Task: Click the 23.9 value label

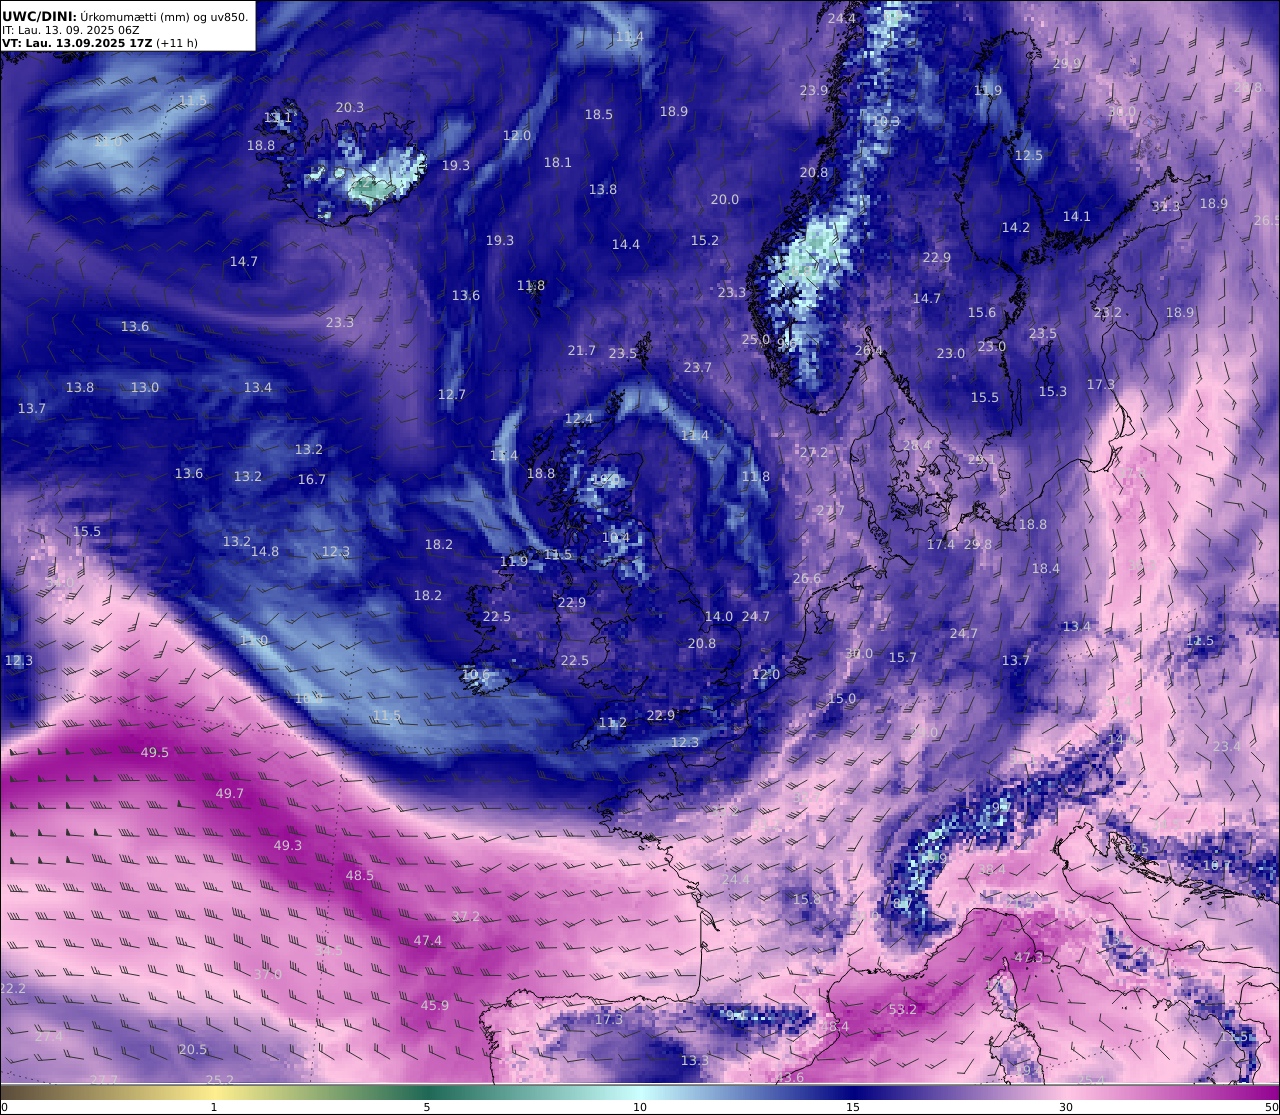Action: tap(814, 90)
